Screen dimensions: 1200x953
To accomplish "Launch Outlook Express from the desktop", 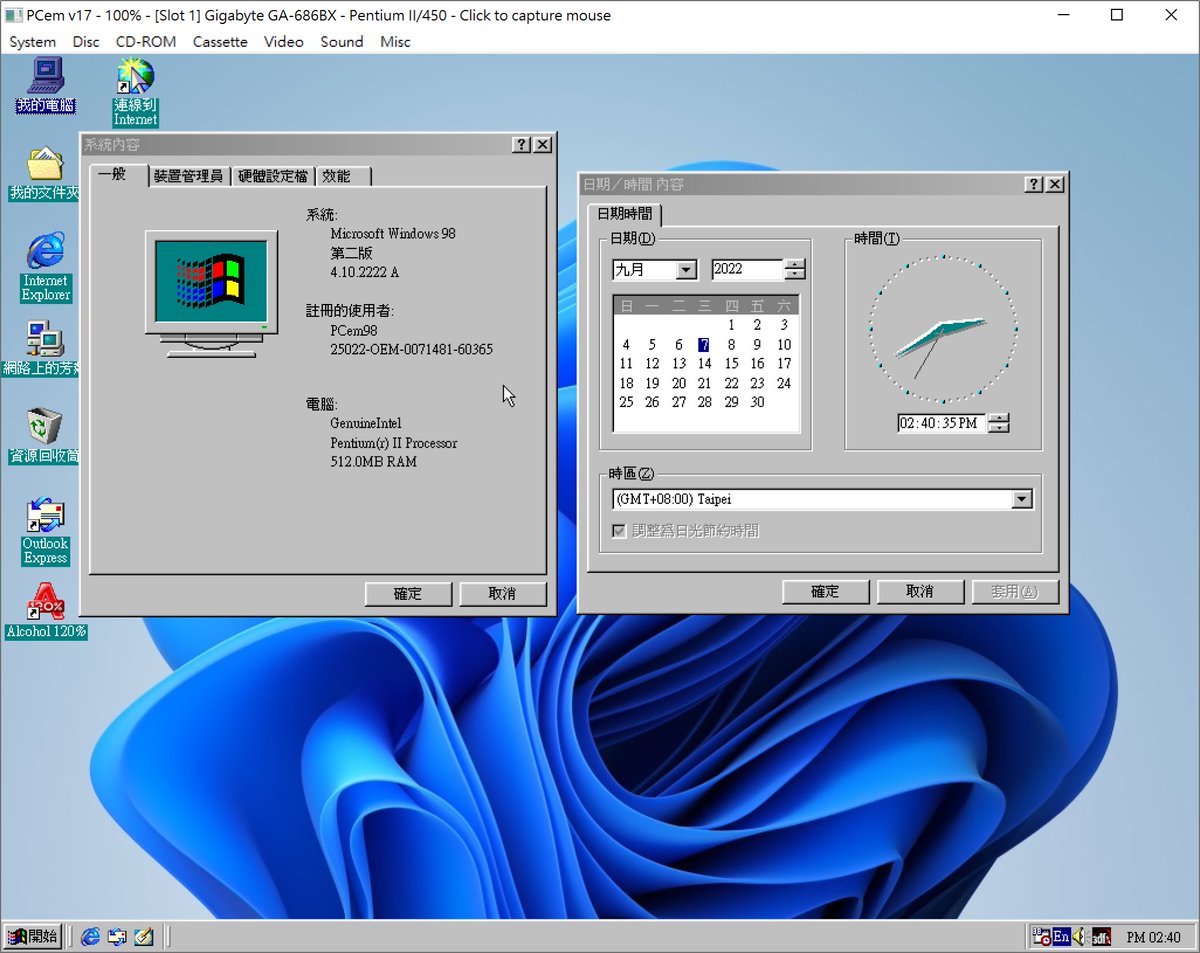I will [46, 531].
